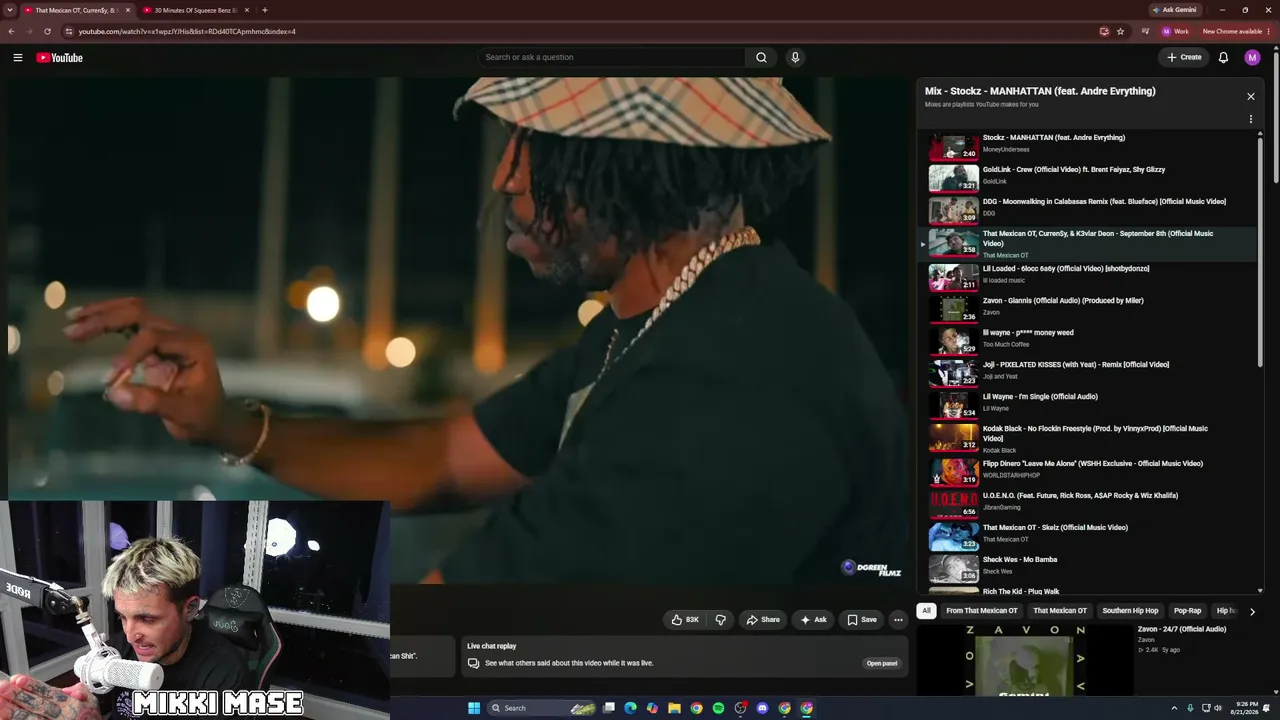
Task: Click the Share button
Action: point(763,620)
